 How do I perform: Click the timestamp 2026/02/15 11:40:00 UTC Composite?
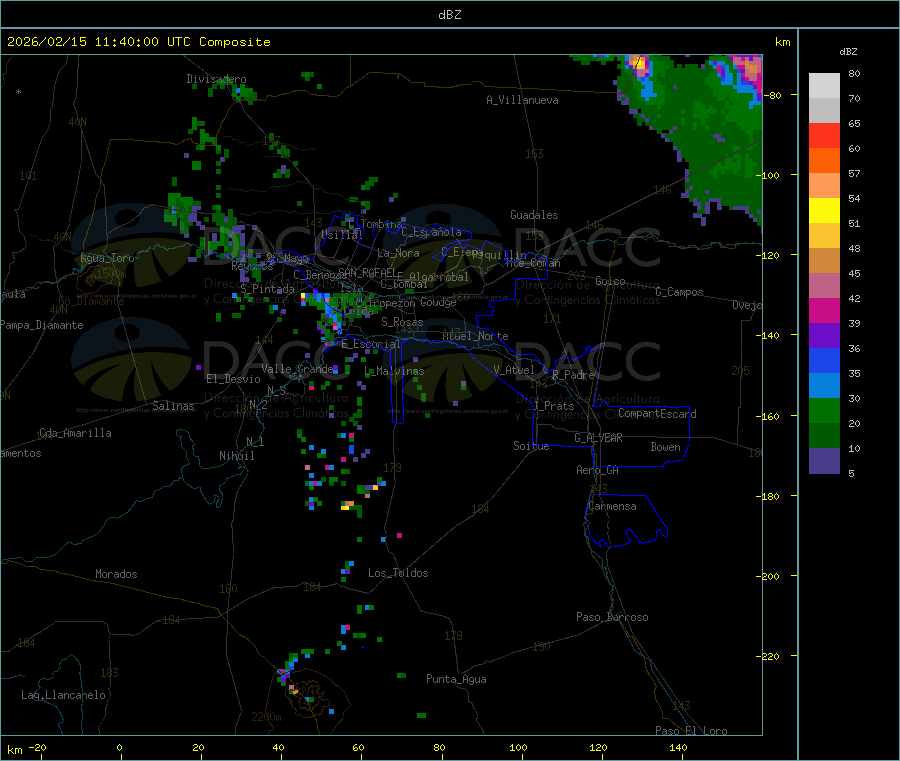point(138,42)
